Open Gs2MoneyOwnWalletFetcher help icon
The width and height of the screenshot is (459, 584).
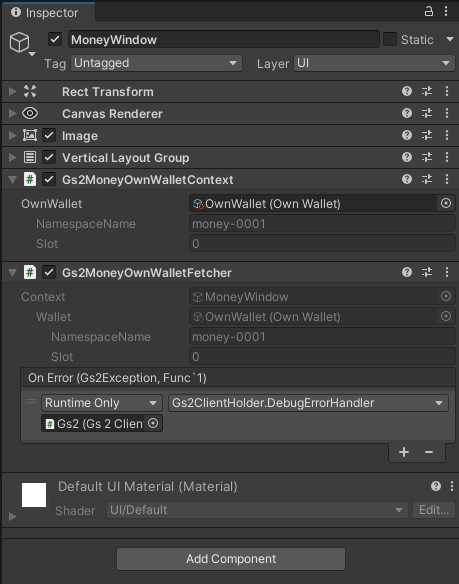pos(407,272)
